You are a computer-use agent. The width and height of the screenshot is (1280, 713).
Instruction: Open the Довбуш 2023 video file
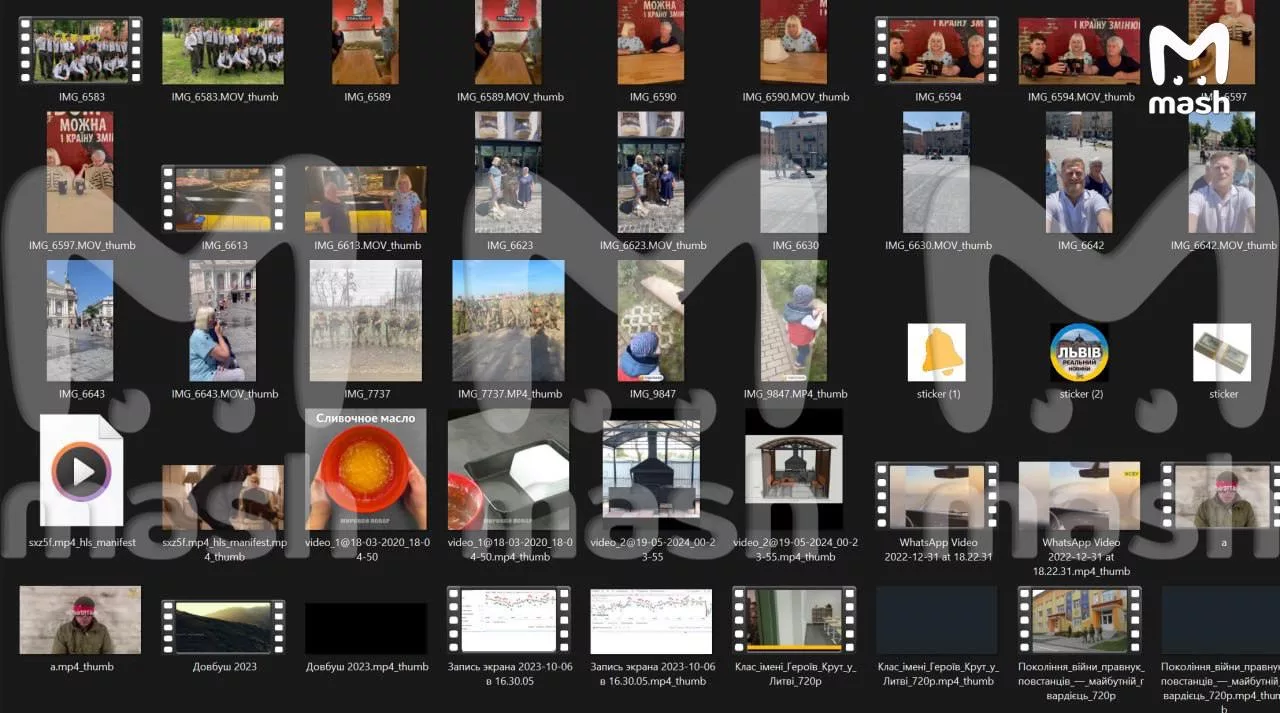pyautogui.click(x=224, y=627)
